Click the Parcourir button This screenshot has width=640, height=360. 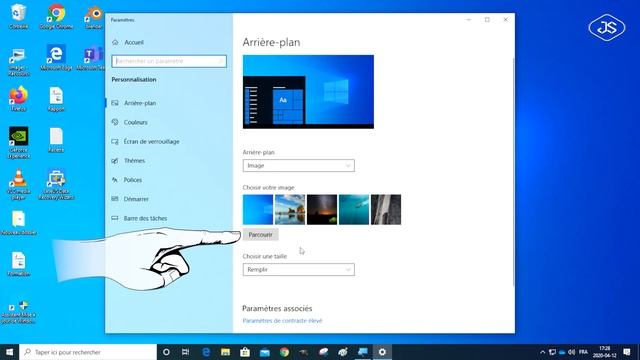point(260,235)
